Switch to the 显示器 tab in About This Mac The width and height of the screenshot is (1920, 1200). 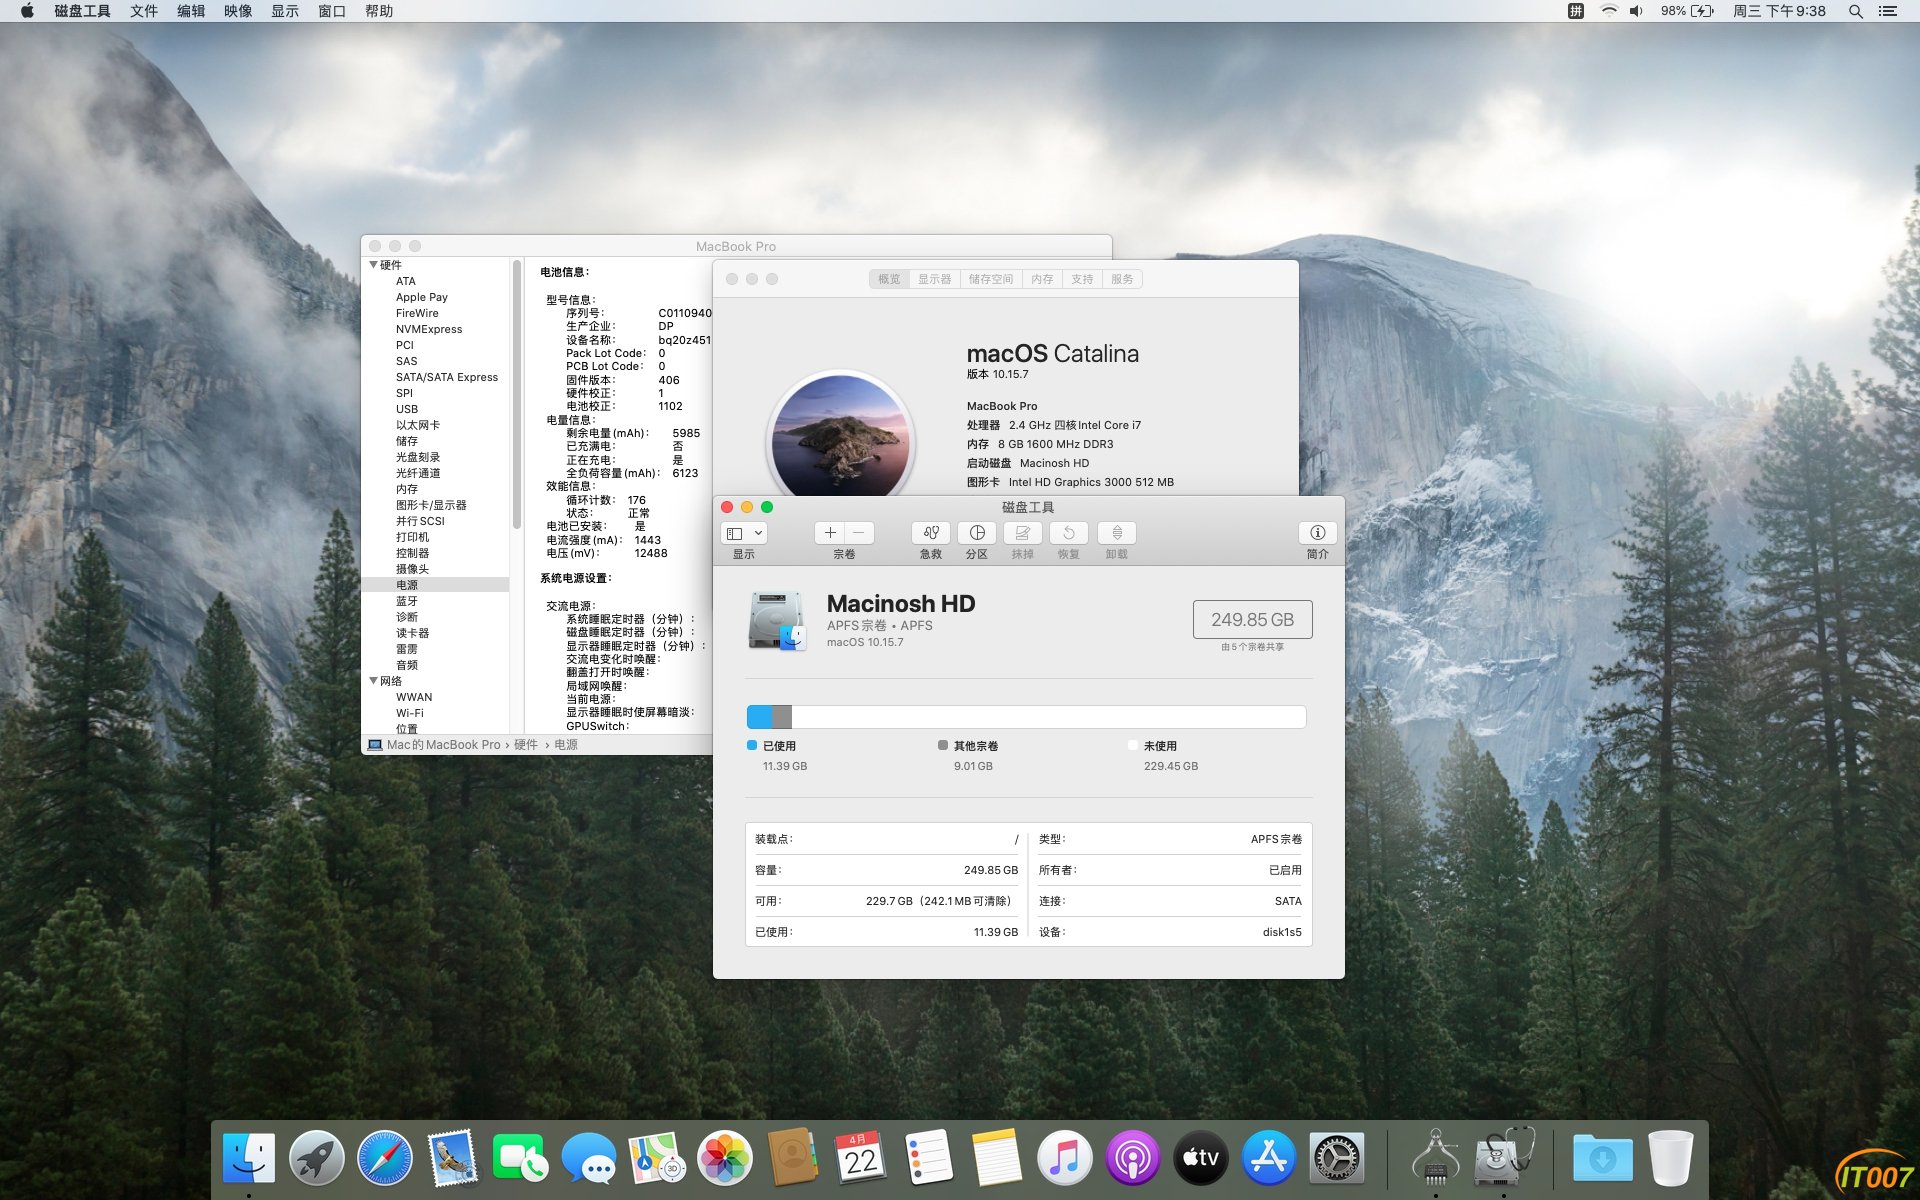(935, 279)
